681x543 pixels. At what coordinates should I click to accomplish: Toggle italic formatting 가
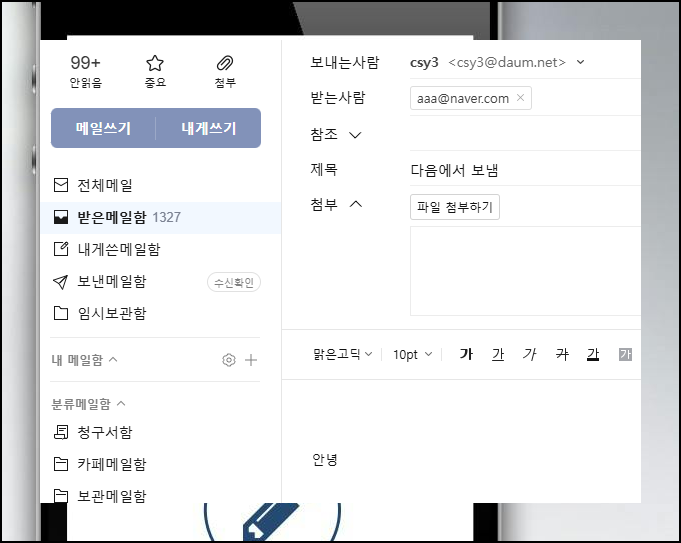529,354
